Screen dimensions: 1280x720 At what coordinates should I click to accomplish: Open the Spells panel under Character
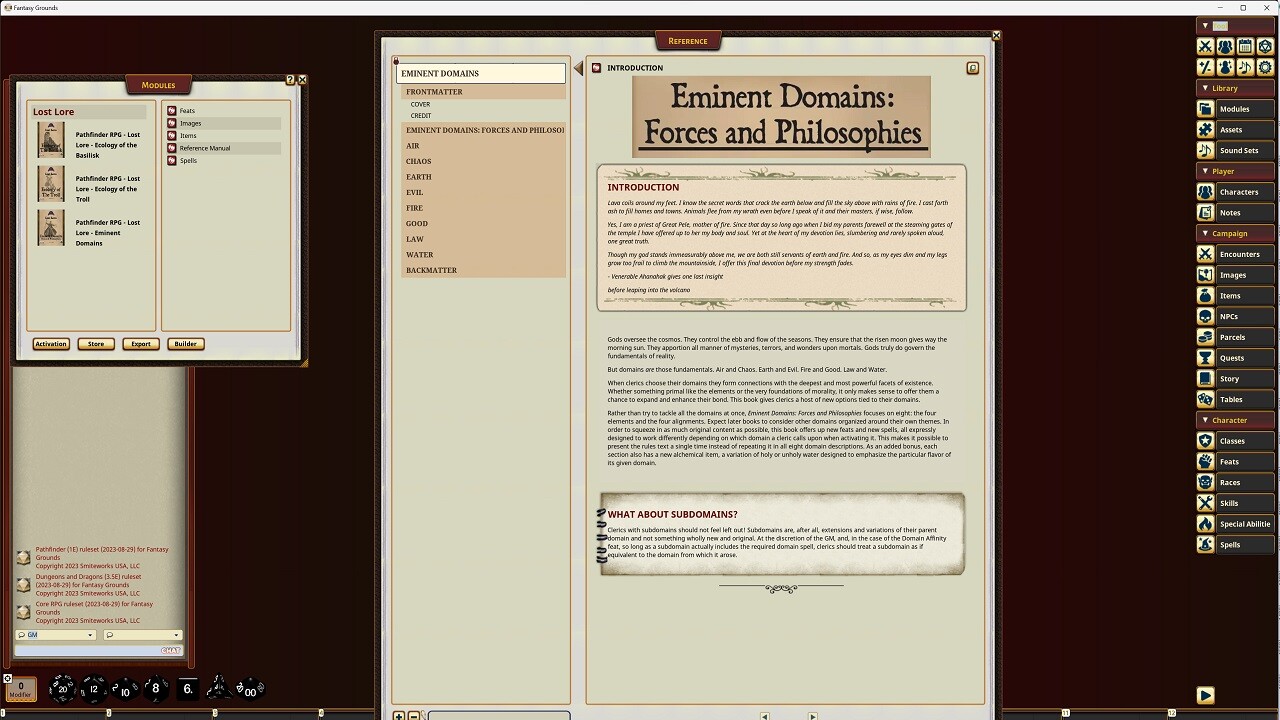click(1234, 544)
